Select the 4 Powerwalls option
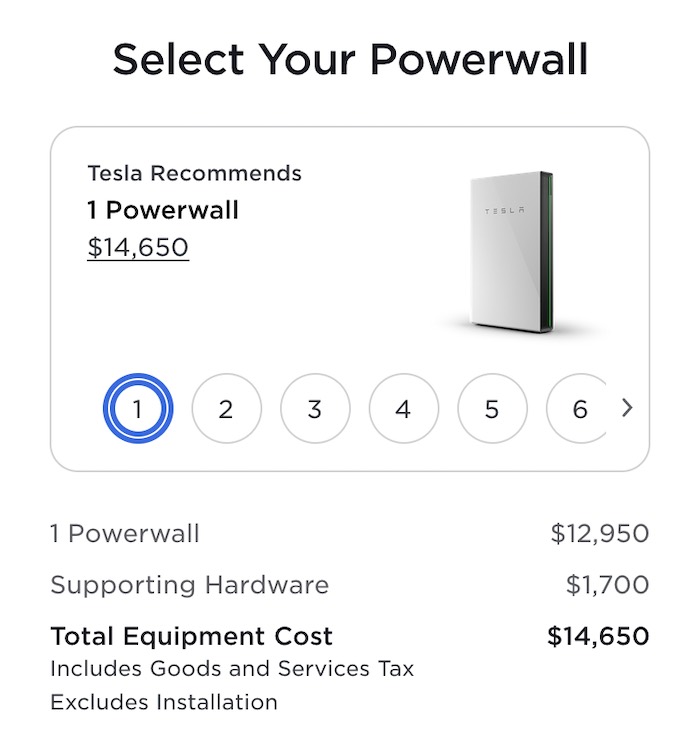The height and width of the screenshot is (730, 700). pyautogui.click(x=404, y=408)
